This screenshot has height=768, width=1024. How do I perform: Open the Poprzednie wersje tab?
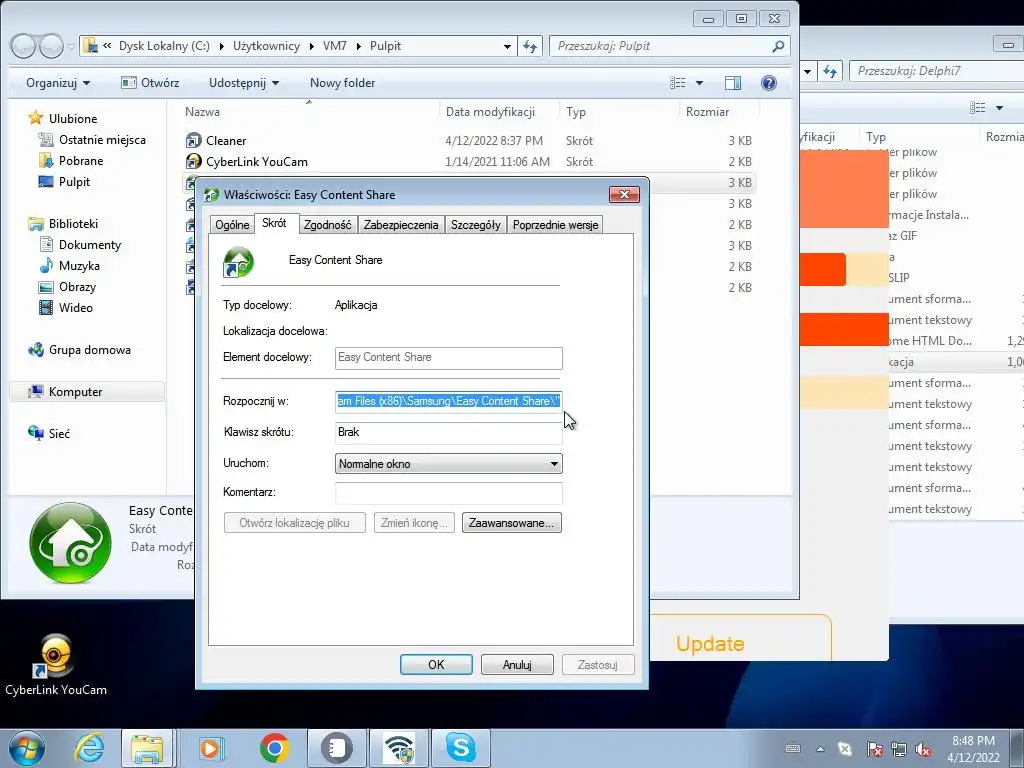click(555, 225)
